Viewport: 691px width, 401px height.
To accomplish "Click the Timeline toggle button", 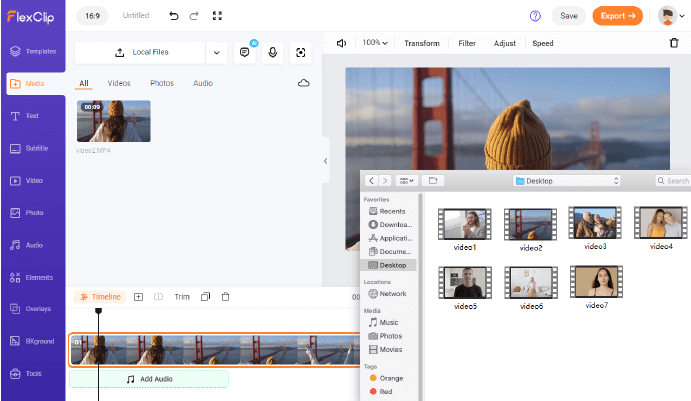I will coord(100,297).
